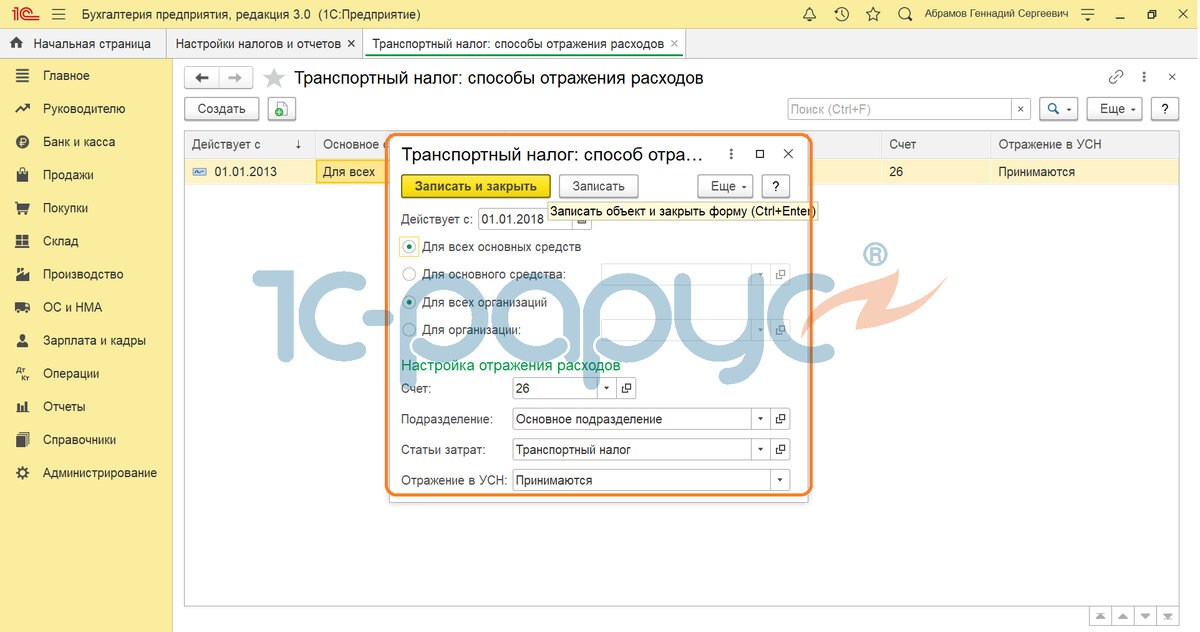
Task: Click the Создать button
Action: click(x=222, y=109)
